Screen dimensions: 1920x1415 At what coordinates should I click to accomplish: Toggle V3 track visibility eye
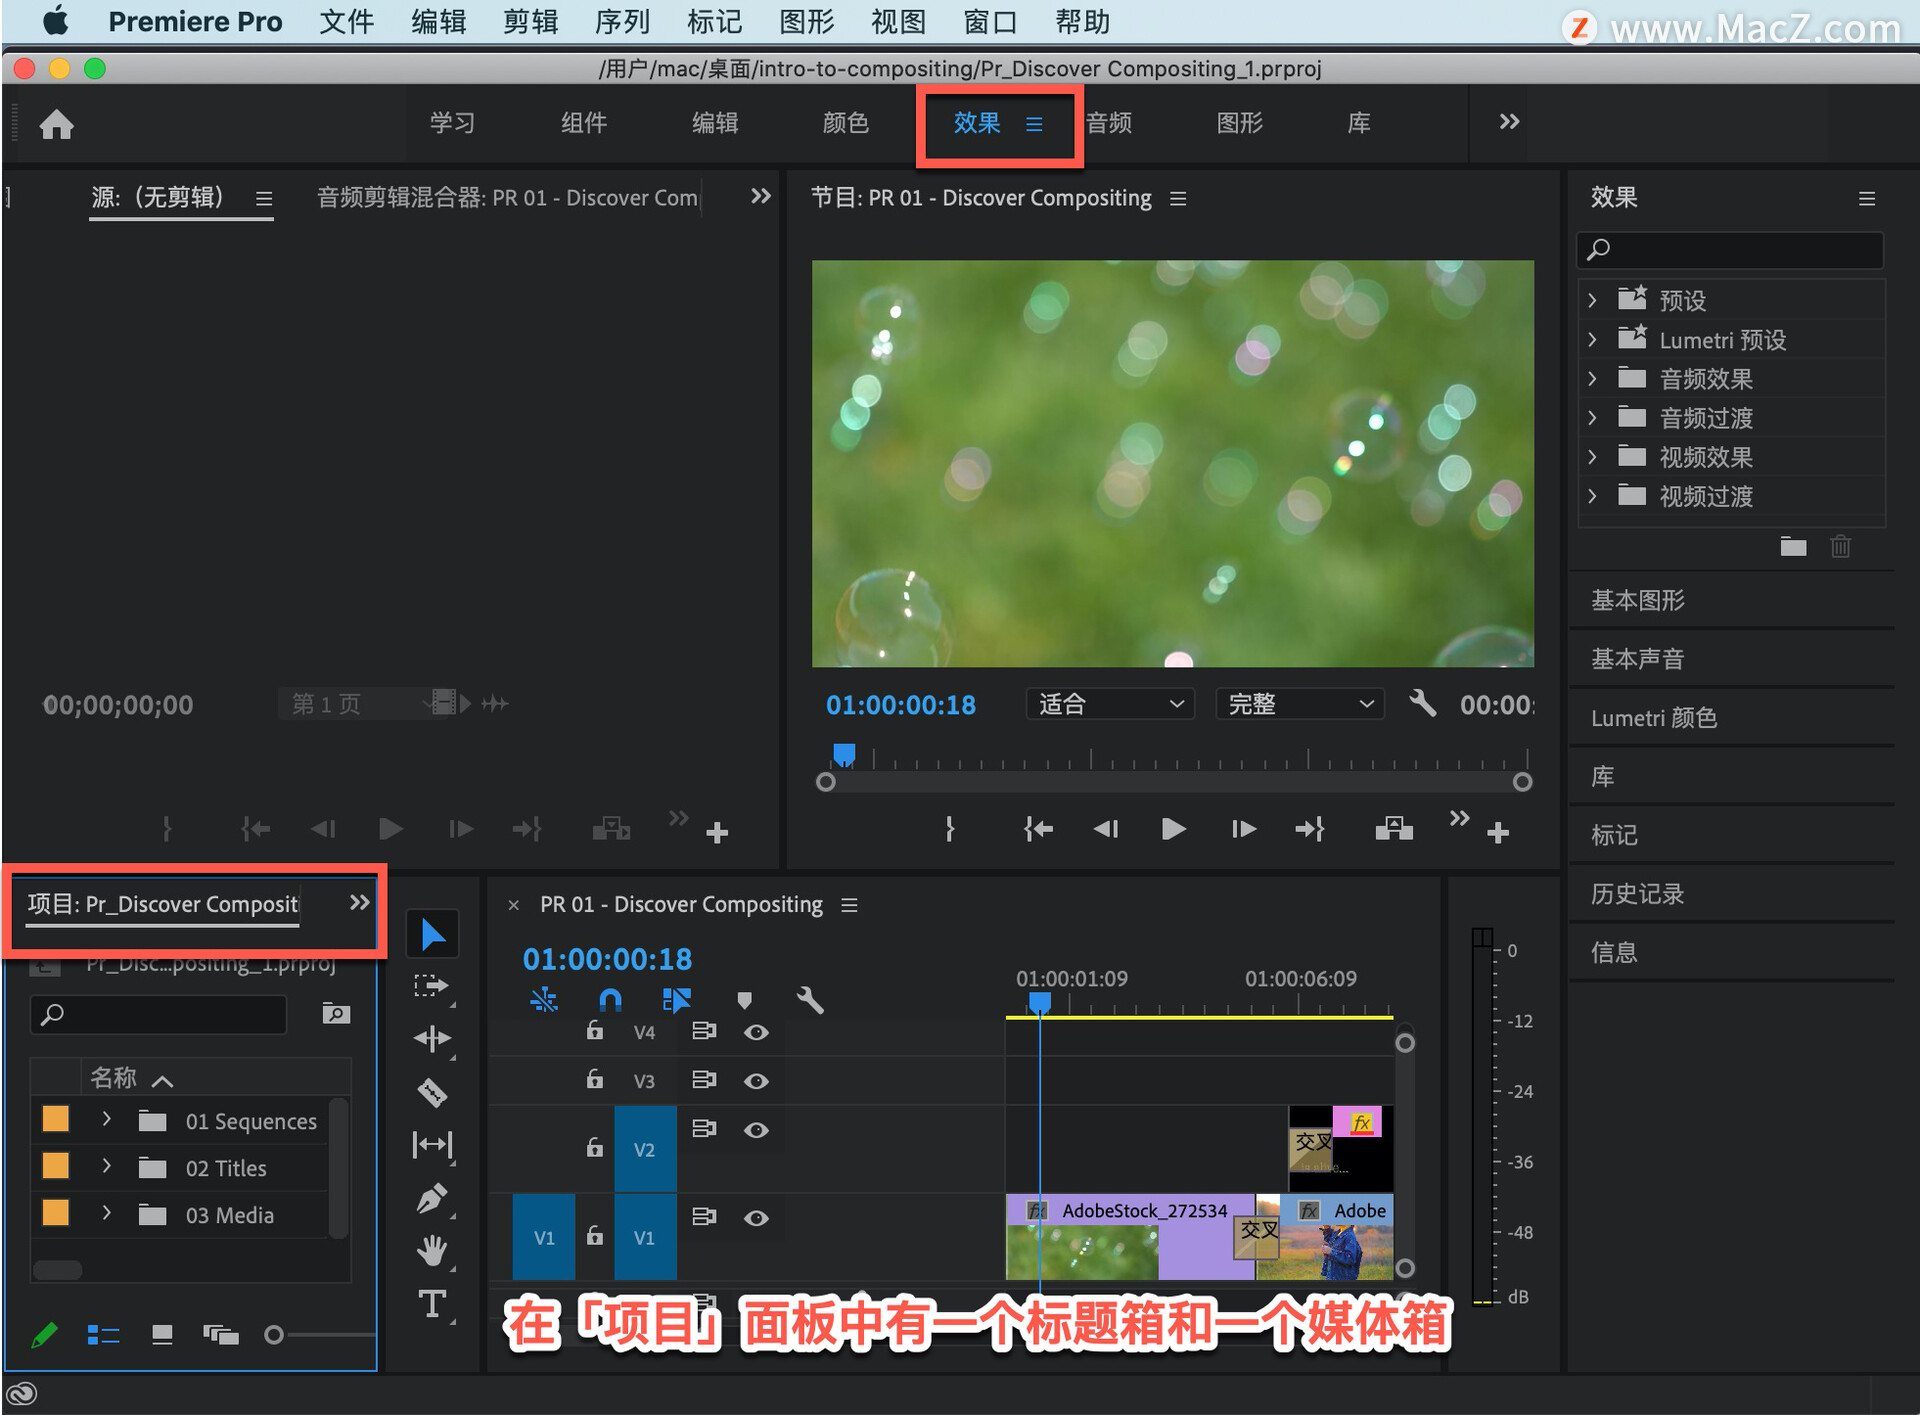click(x=757, y=1081)
